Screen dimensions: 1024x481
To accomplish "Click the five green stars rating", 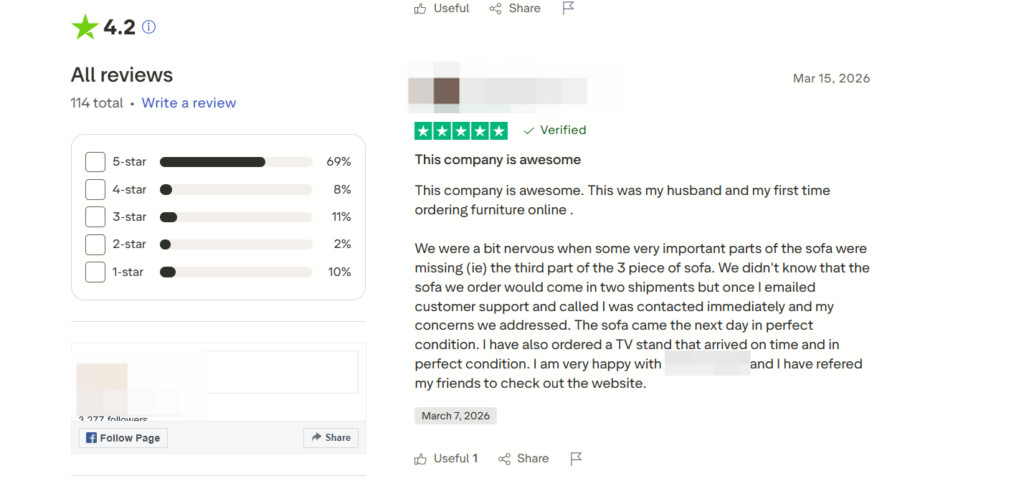I will click(x=461, y=131).
